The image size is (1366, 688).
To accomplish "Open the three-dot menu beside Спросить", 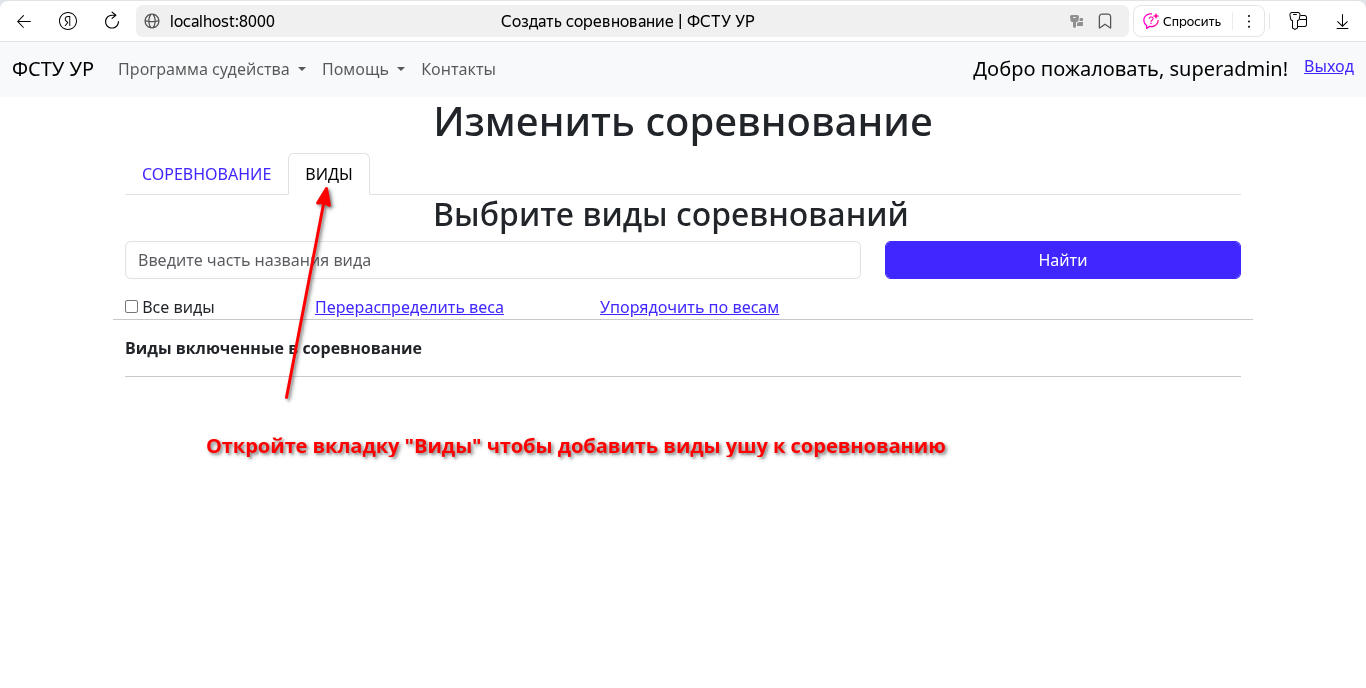I will [x=1248, y=21].
